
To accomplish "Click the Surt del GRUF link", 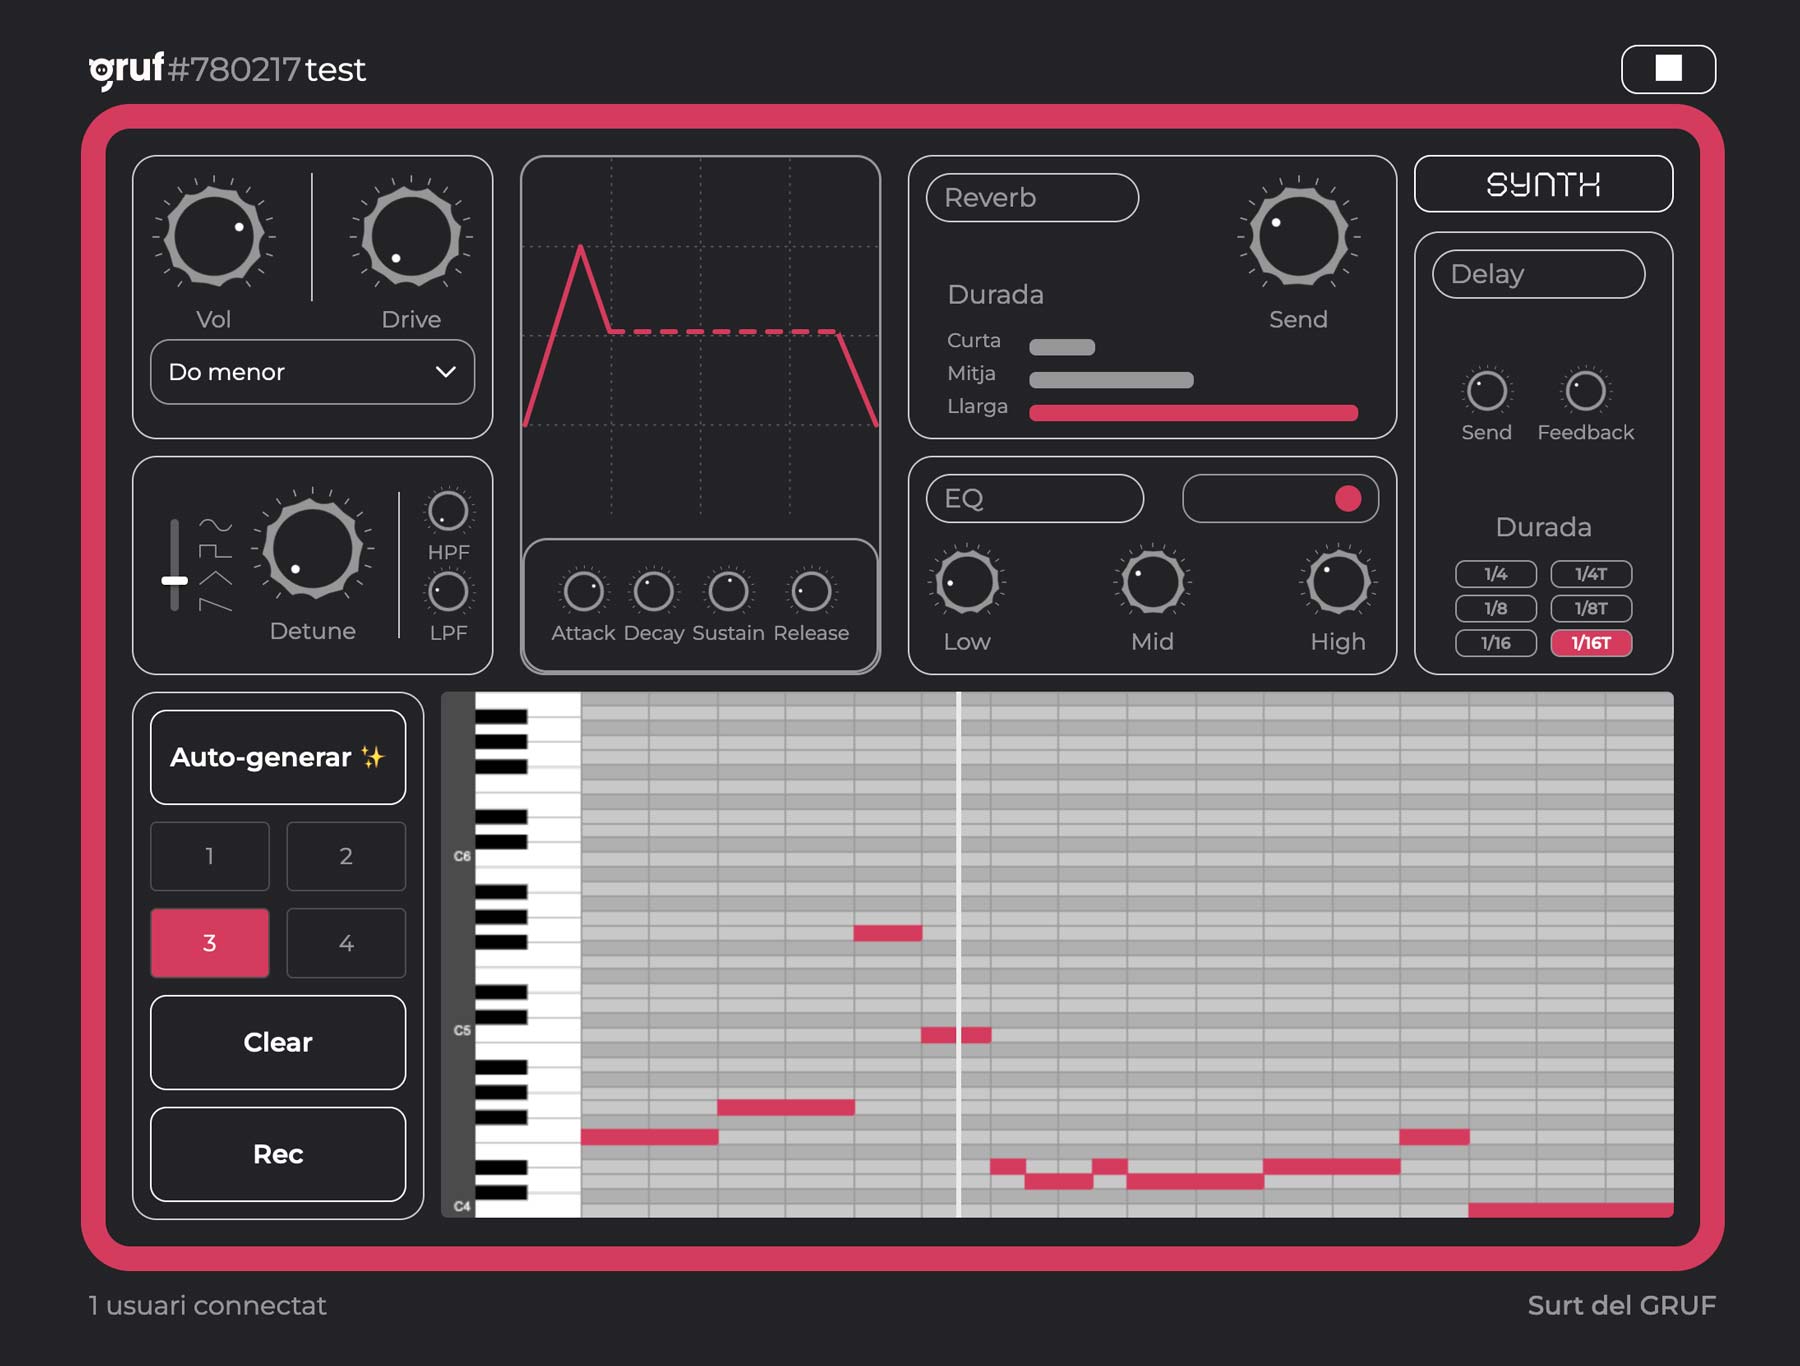I will point(1621,1305).
